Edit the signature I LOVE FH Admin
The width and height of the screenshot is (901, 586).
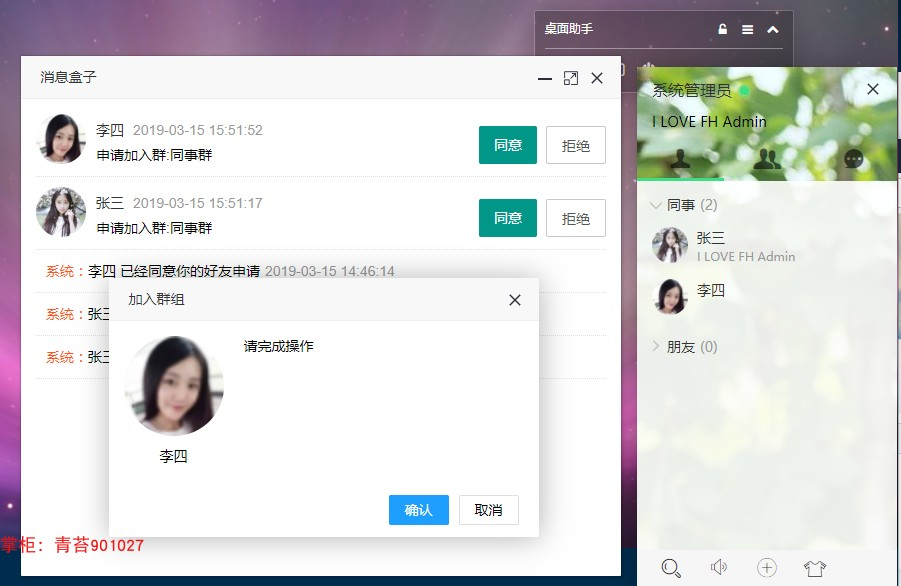coord(709,122)
